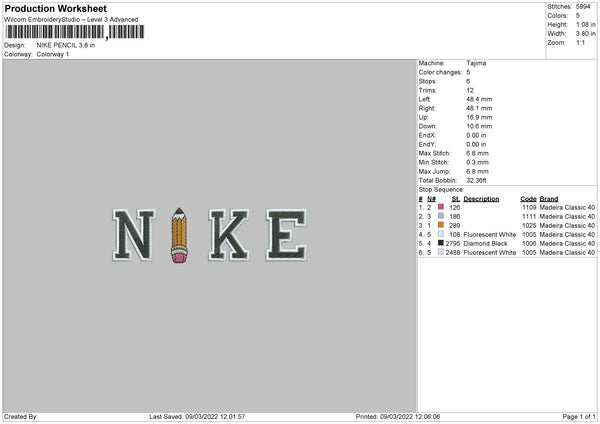Click 'Fluorescent White' in stop row 6

coord(489,253)
